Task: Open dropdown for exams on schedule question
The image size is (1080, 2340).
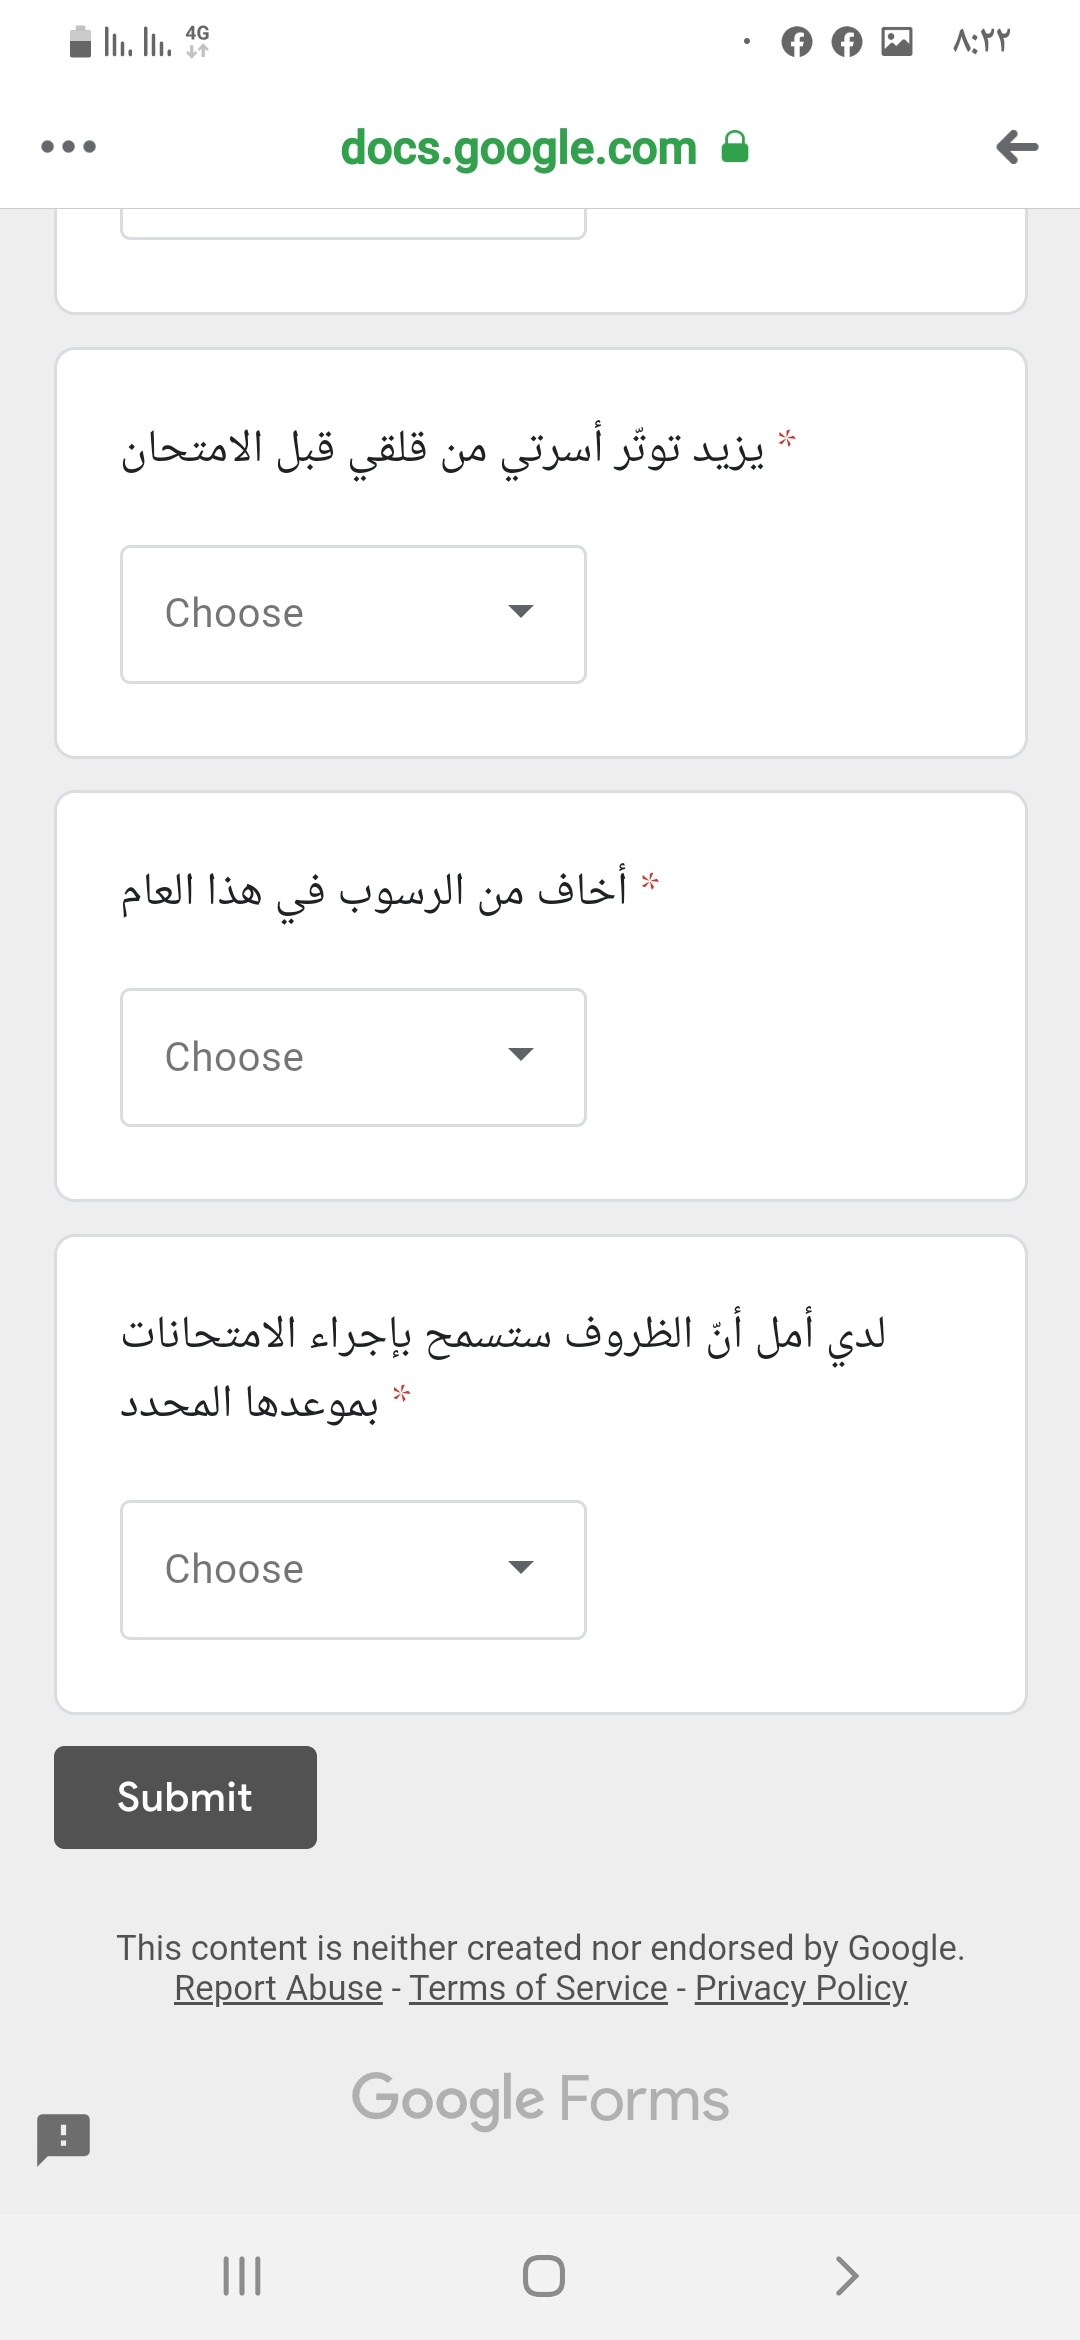Action: (x=353, y=1569)
